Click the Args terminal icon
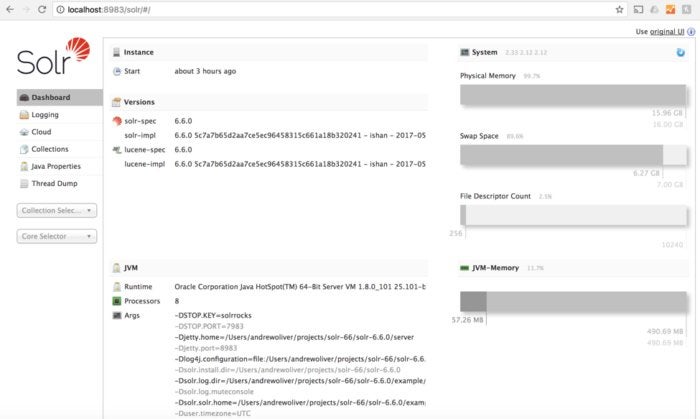The height and width of the screenshot is (419, 700). [117, 315]
